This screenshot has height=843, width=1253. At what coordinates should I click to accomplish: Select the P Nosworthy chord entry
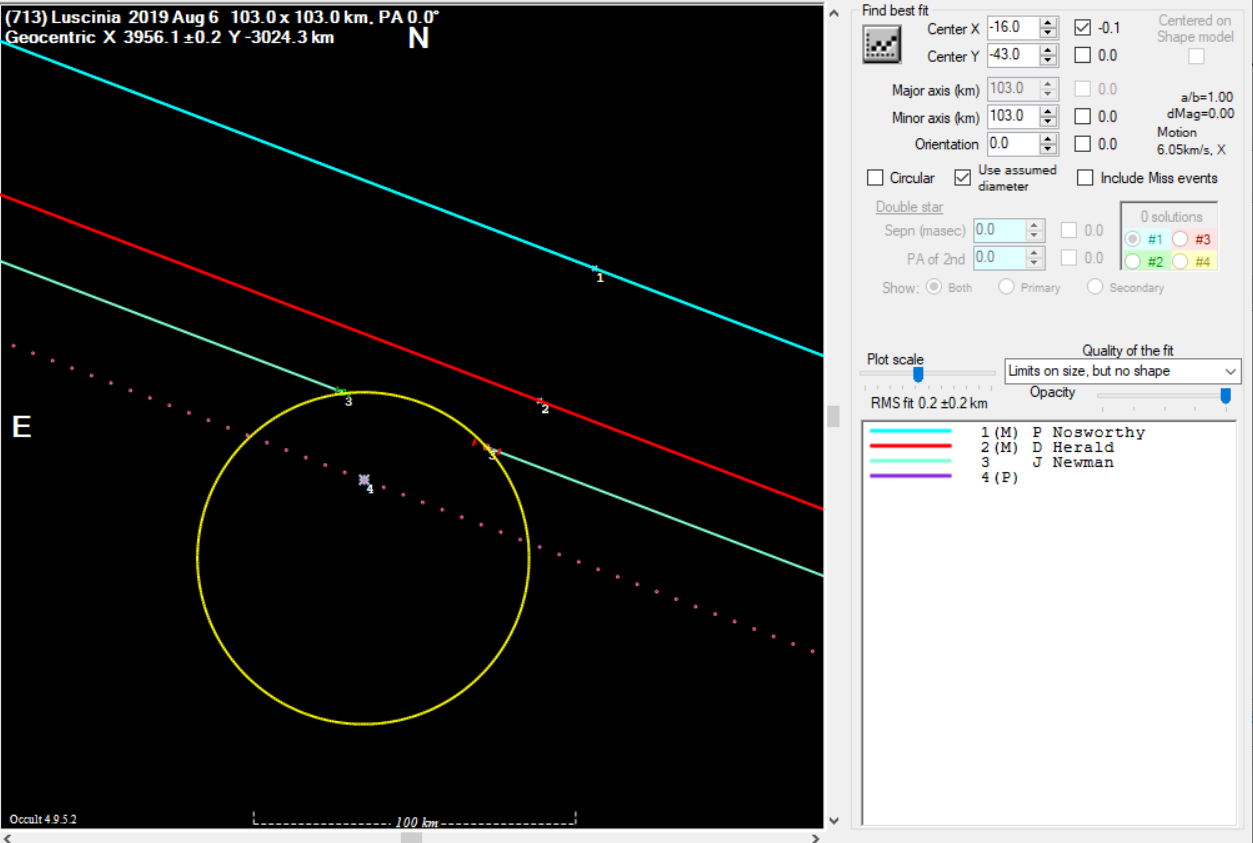(1062, 433)
